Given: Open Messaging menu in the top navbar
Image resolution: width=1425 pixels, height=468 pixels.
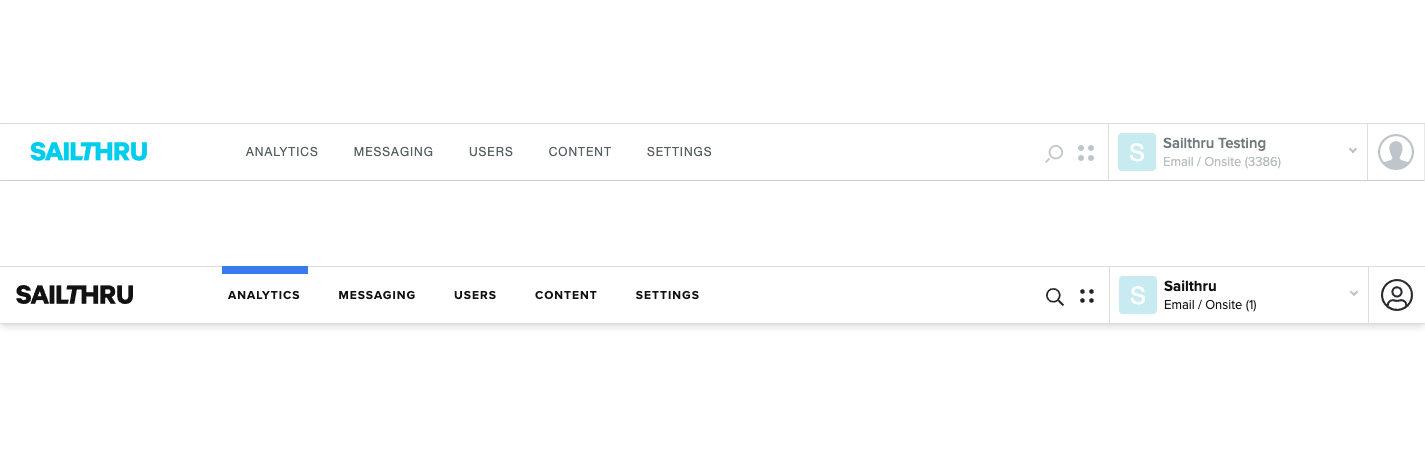Looking at the screenshot, I should 393,152.
